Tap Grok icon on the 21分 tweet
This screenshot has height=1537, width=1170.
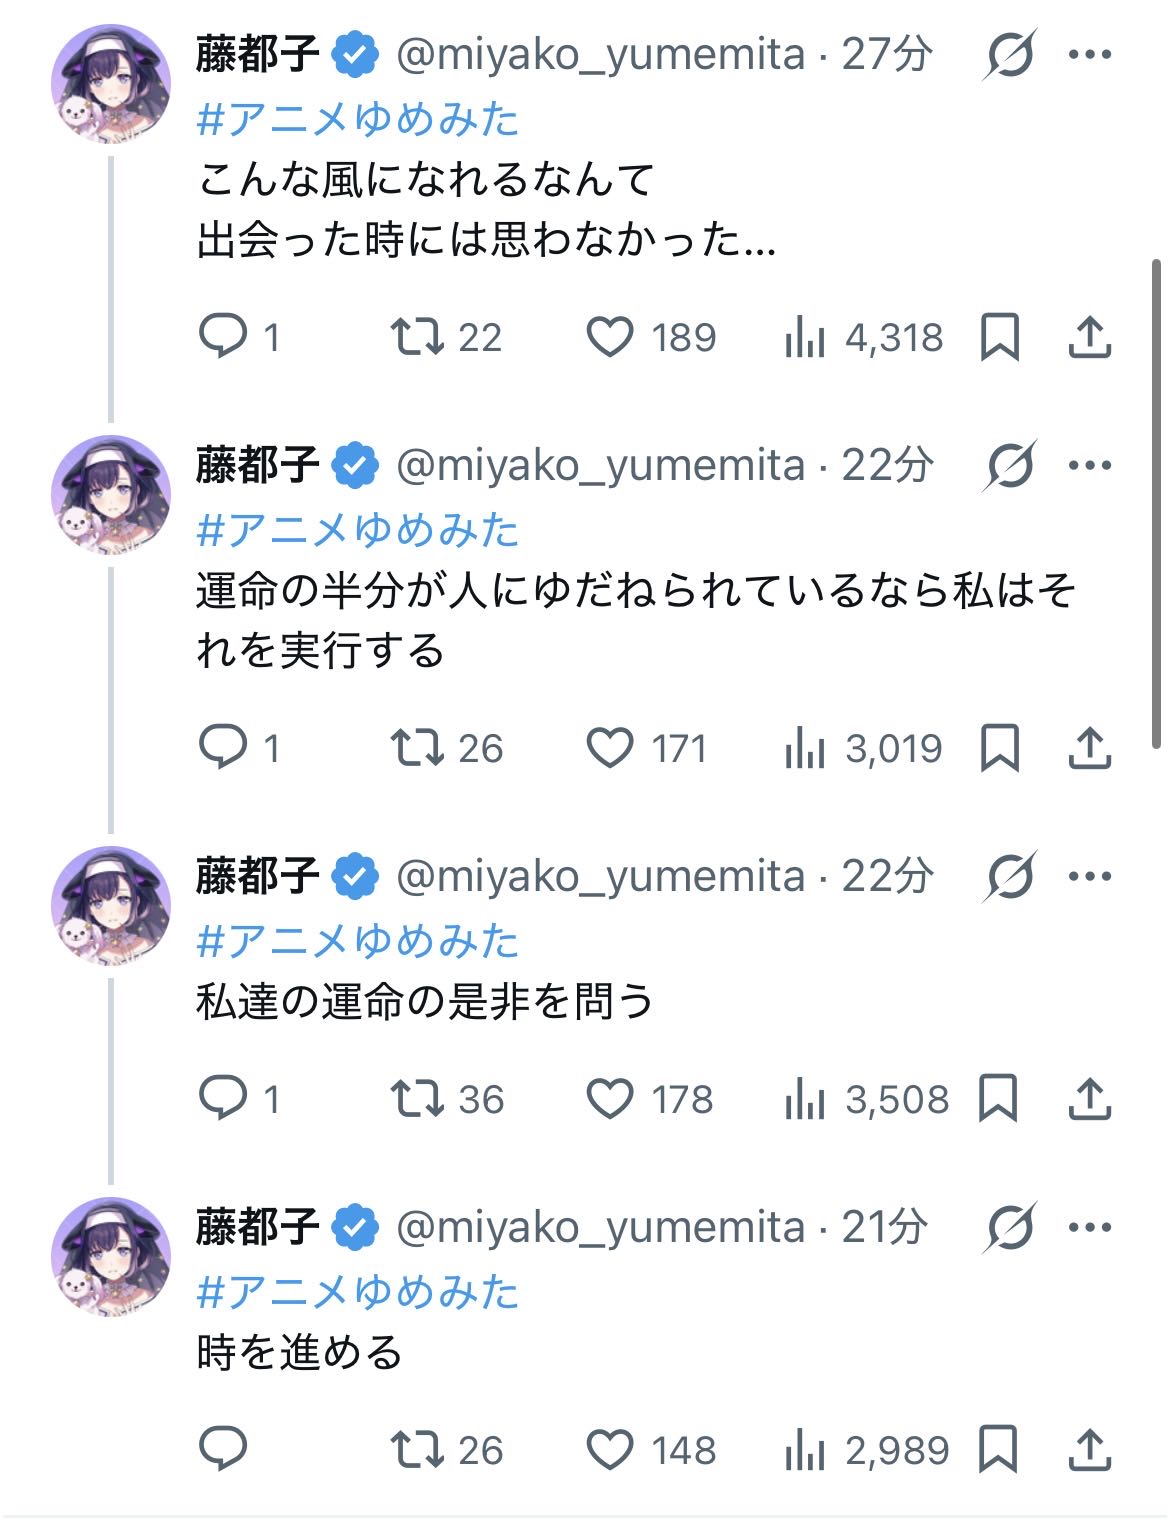point(1010,1227)
